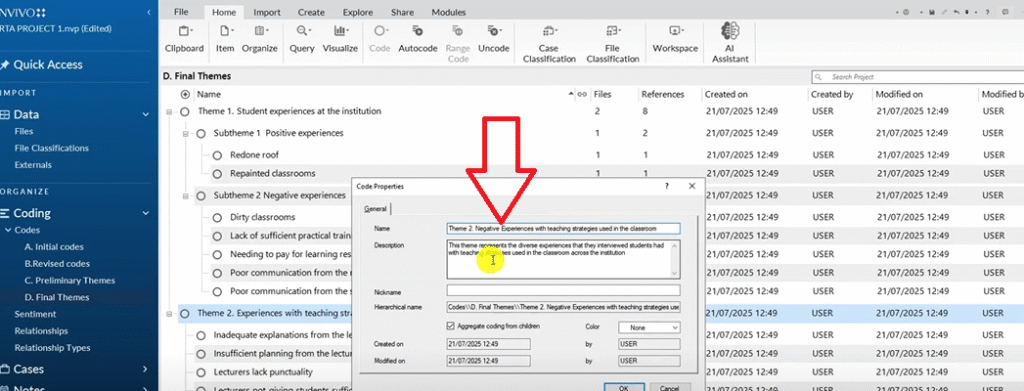Viewport: 1024px width, 391px height.
Task: Collapse the Coding section chevron in sidebar
Action: point(146,213)
